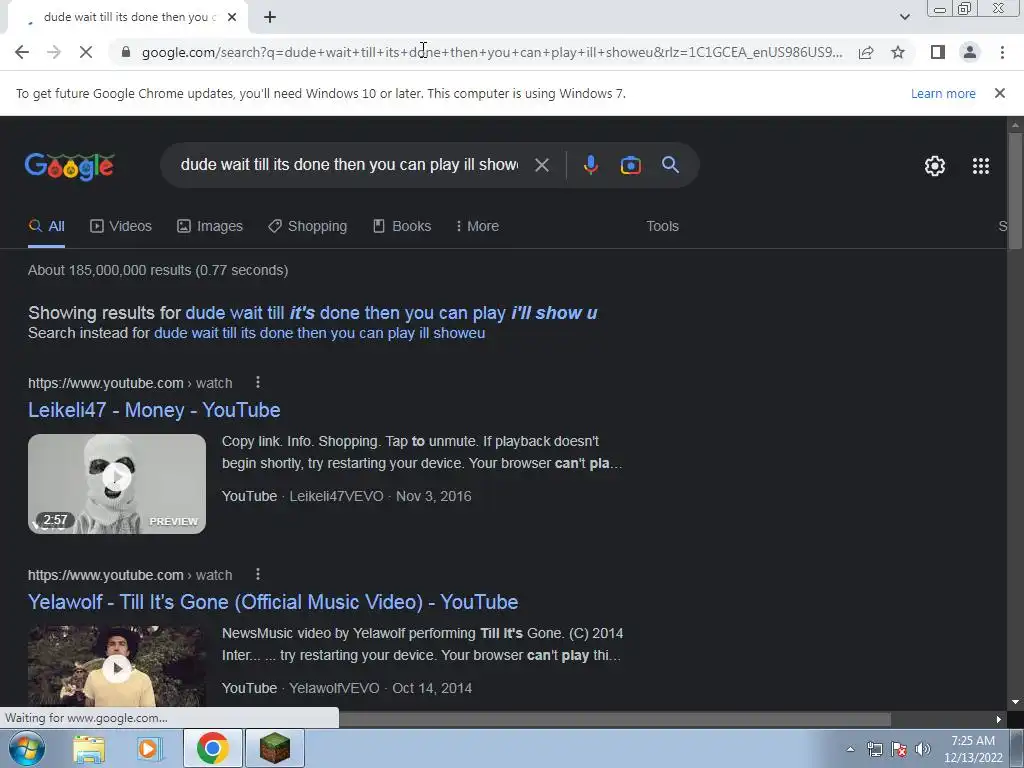The image size is (1024, 768).
Task: Open Windows Explorer from the taskbar
Action: pos(89,749)
